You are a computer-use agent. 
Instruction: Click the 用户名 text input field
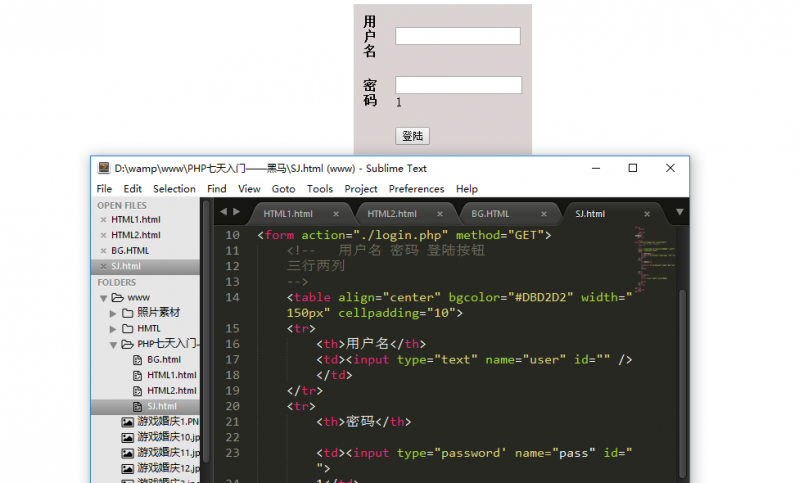(458, 36)
